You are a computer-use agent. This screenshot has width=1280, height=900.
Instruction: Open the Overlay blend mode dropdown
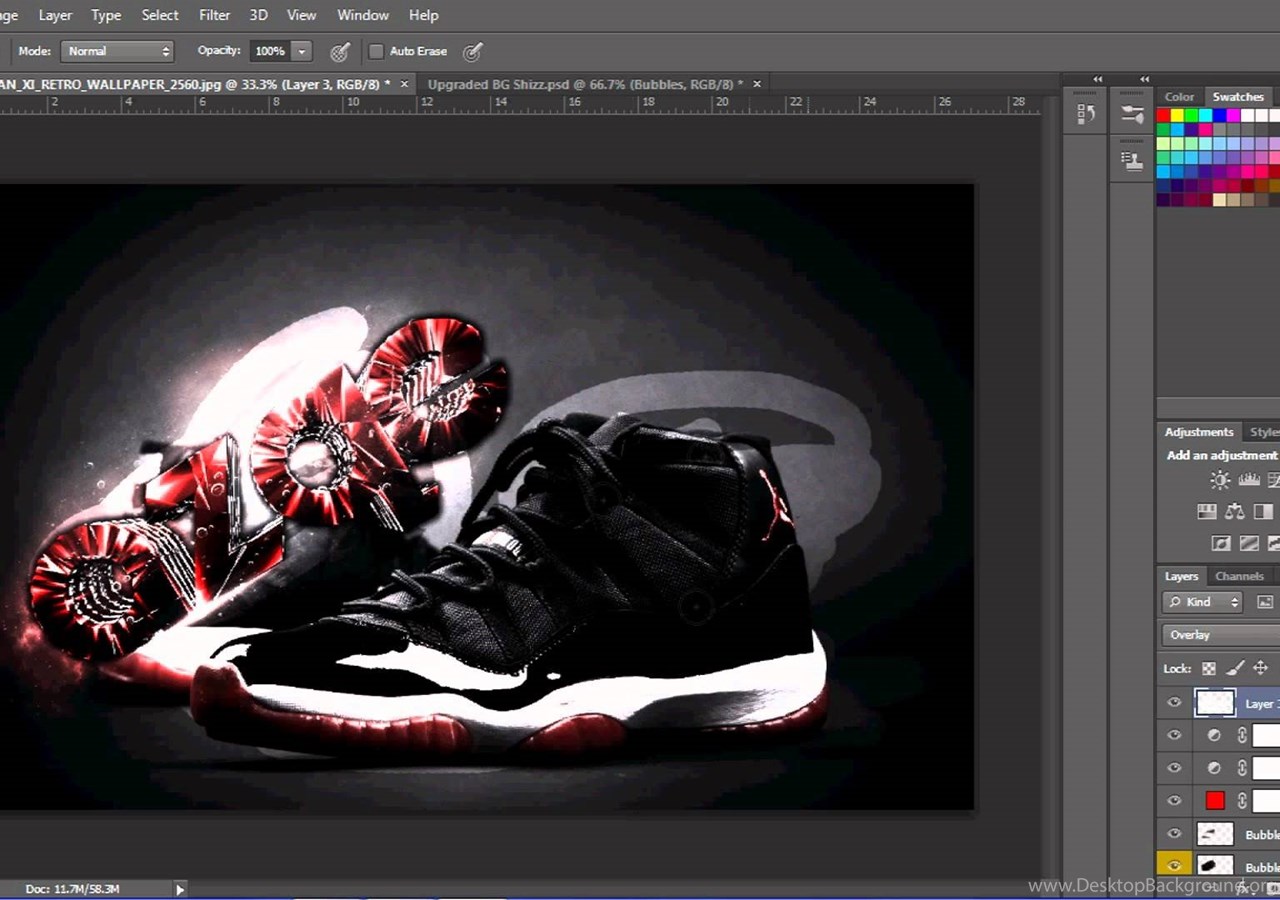click(x=1221, y=635)
